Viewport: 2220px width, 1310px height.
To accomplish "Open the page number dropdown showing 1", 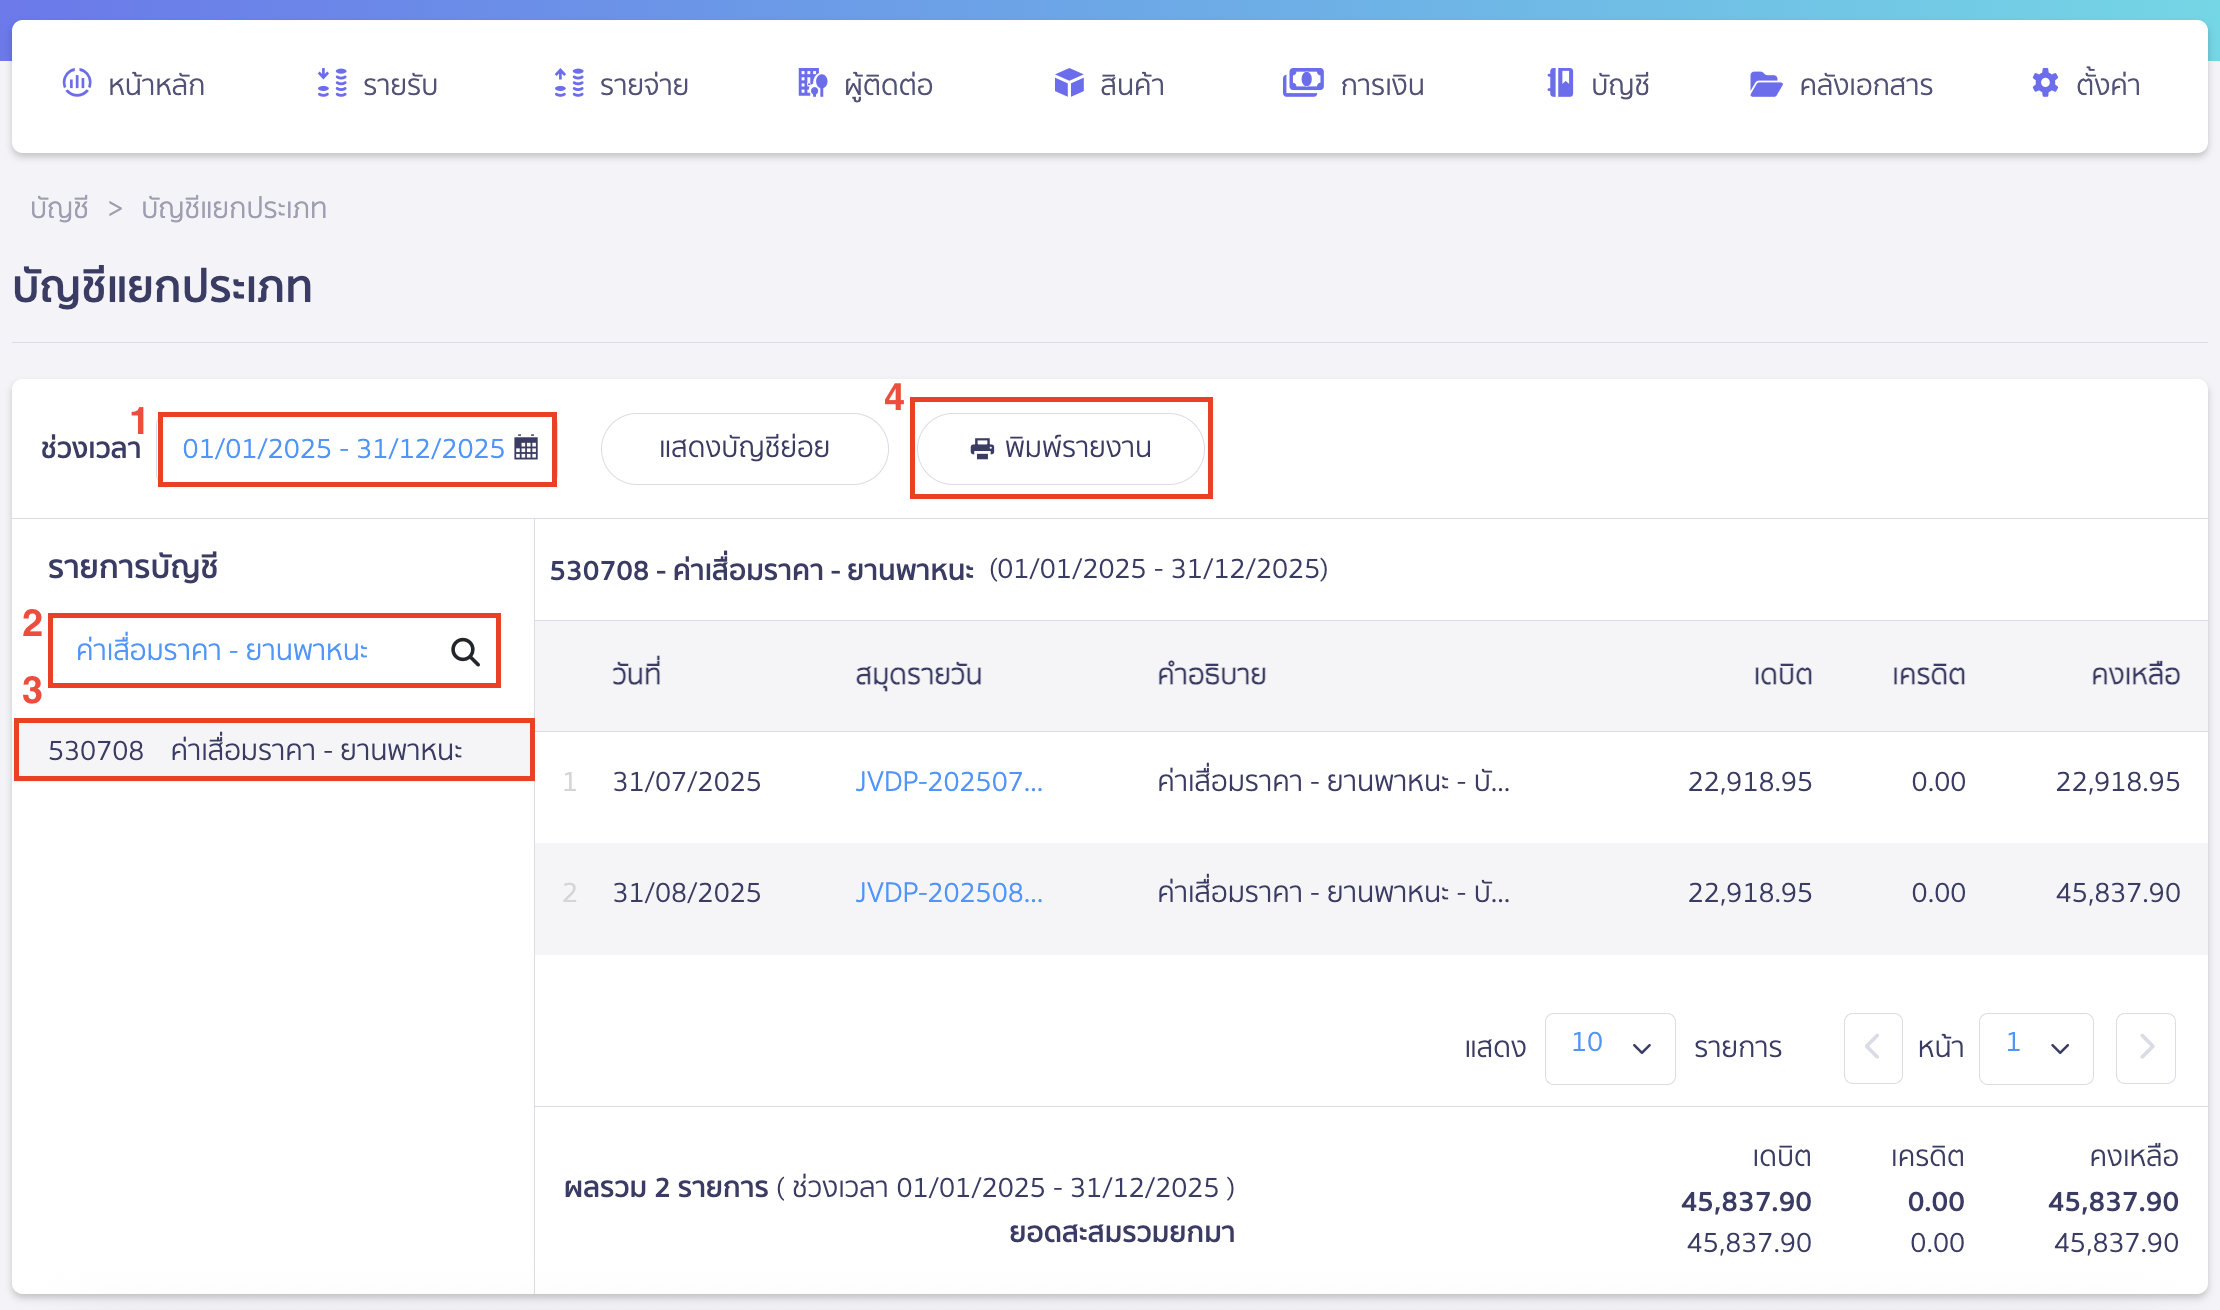I will pyautogui.click(x=2035, y=1047).
